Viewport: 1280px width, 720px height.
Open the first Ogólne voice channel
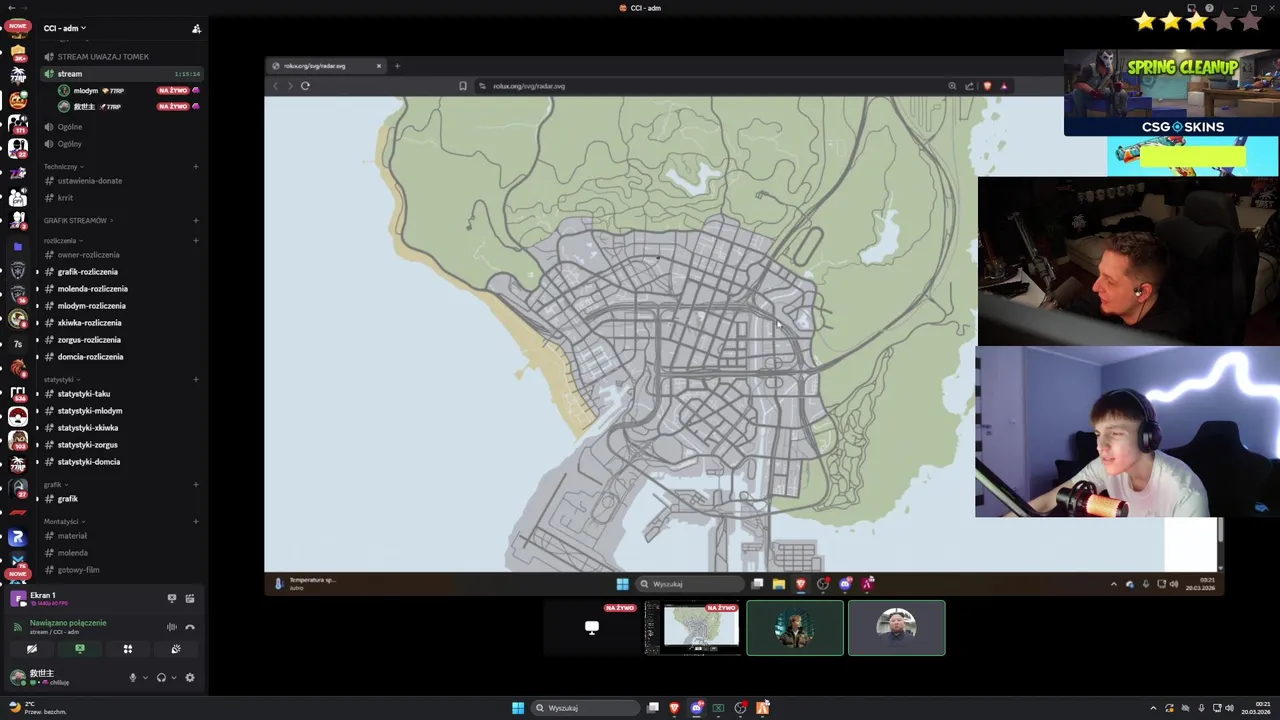(x=121, y=127)
